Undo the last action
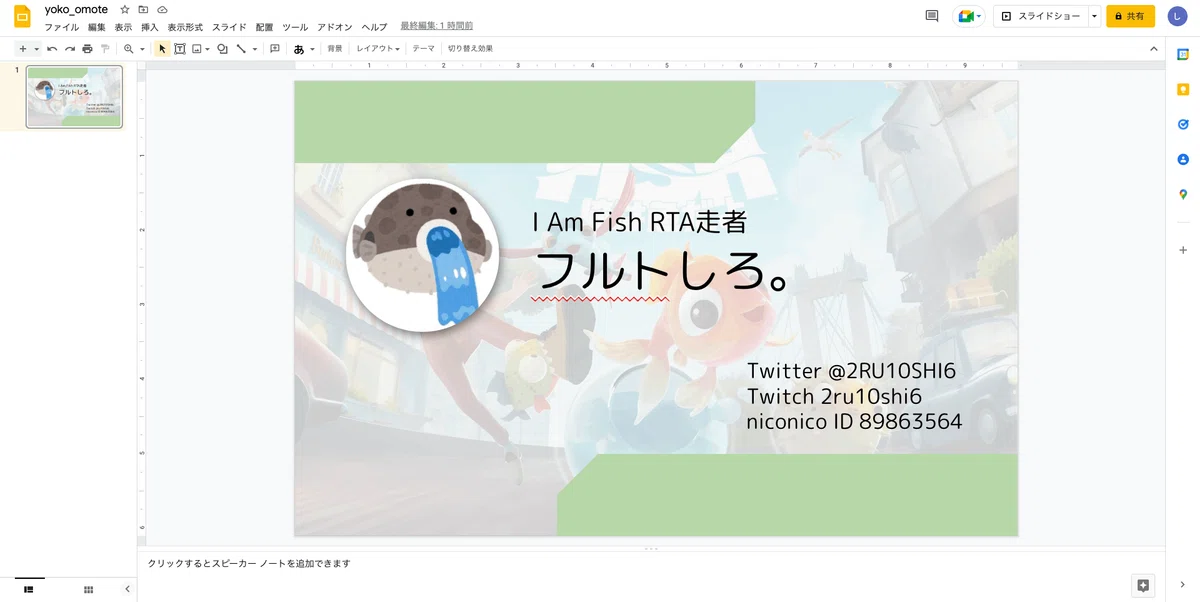1200x602 pixels. (52, 48)
